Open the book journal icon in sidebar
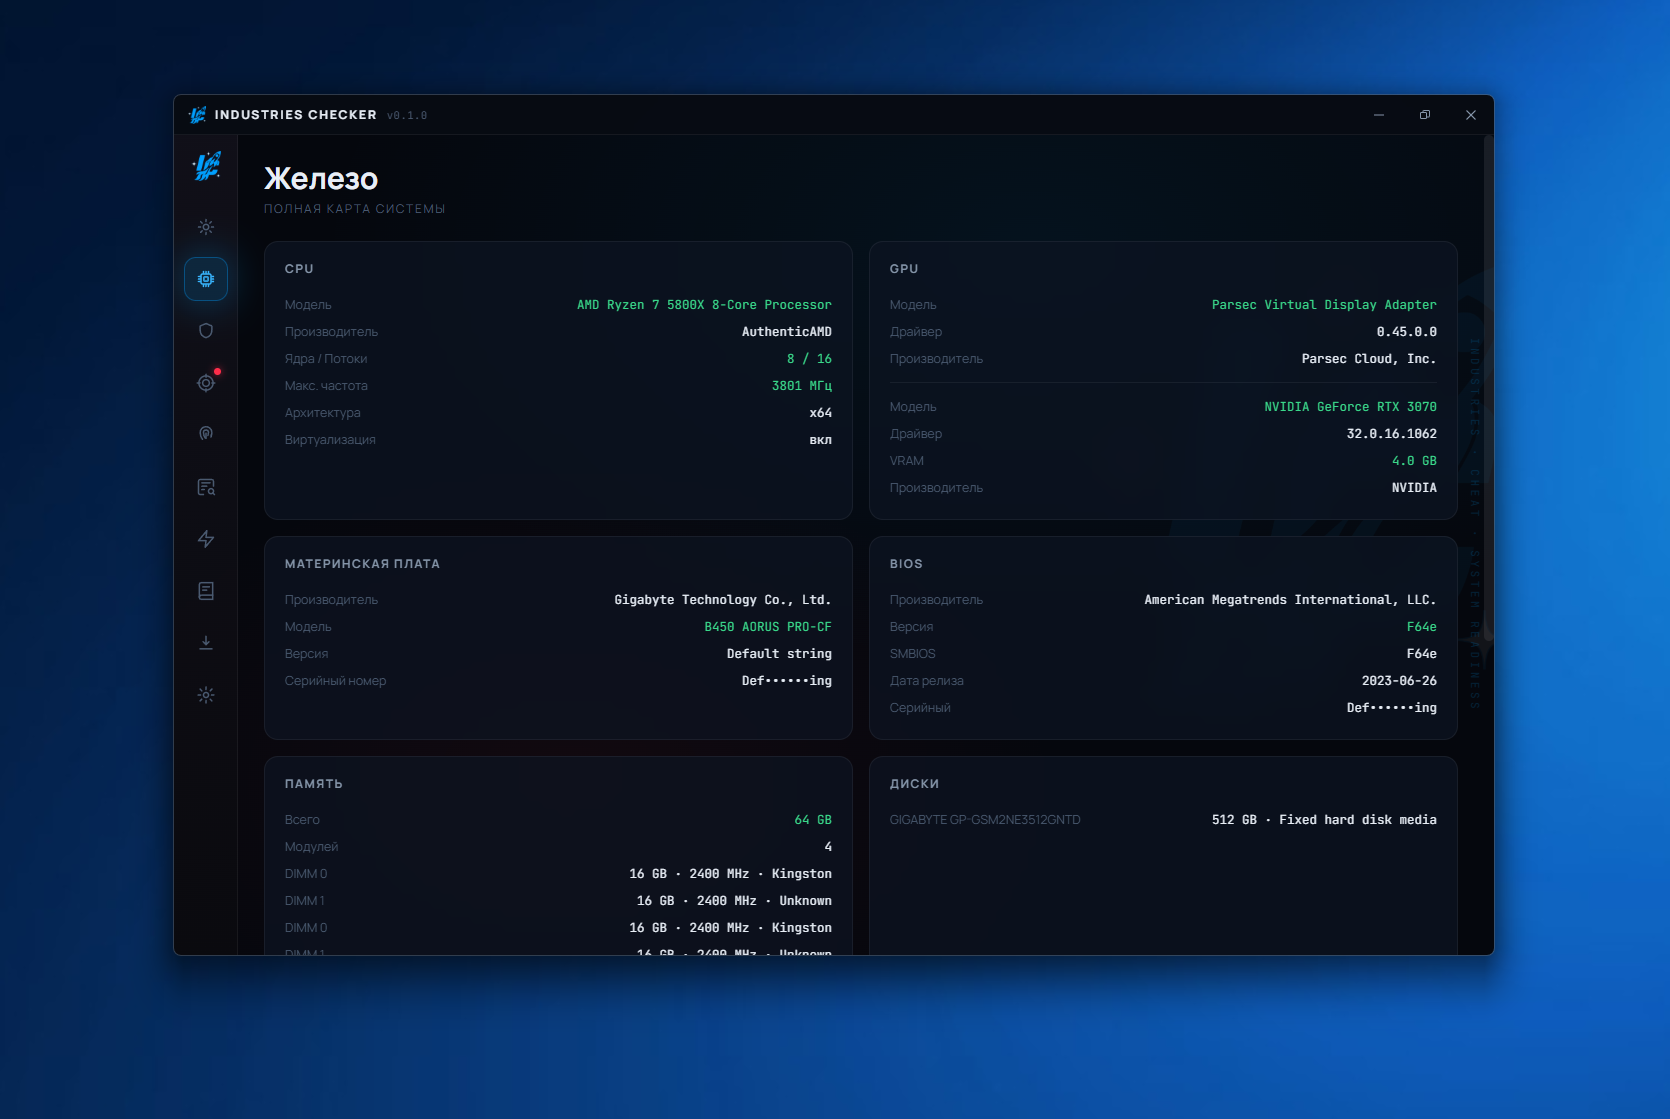The height and width of the screenshot is (1119, 1670). coord(206,591)
